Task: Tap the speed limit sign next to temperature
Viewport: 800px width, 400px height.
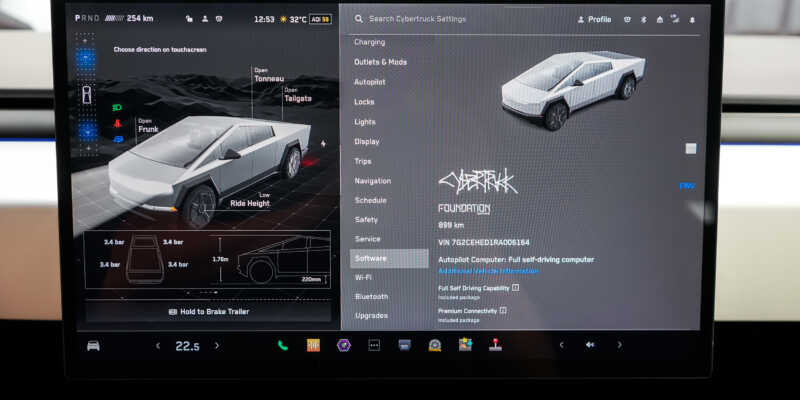Action: tap(320, 19)
